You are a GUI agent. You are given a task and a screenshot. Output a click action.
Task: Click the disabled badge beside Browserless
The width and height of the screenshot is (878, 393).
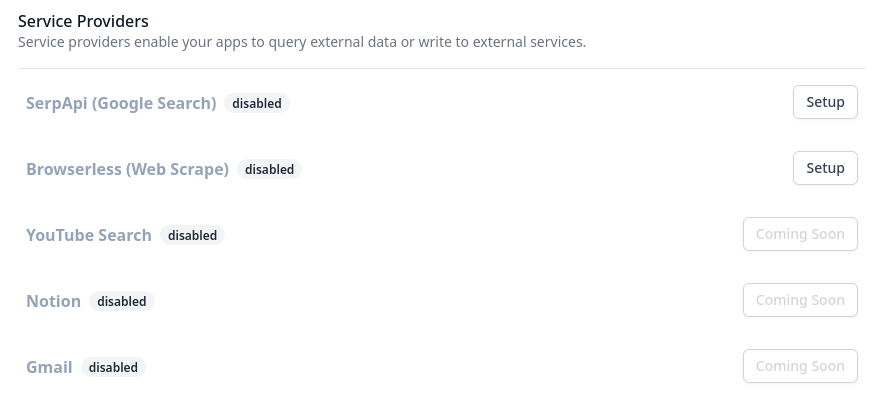coord(269,169)
